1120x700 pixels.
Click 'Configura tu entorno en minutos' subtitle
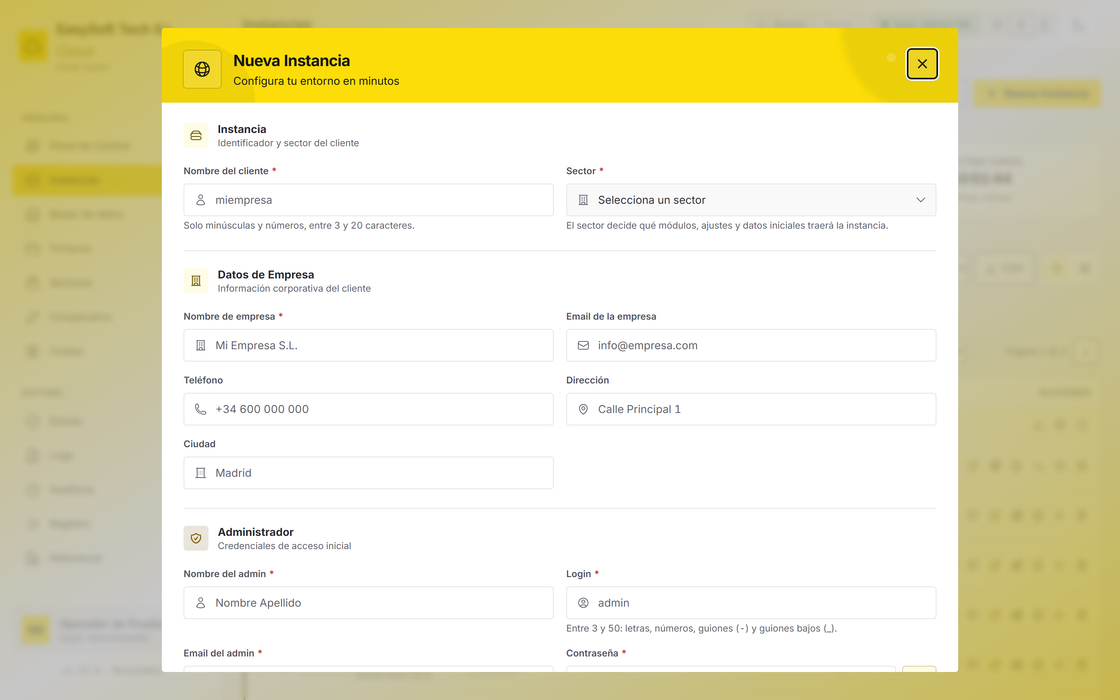click(316, 81)
